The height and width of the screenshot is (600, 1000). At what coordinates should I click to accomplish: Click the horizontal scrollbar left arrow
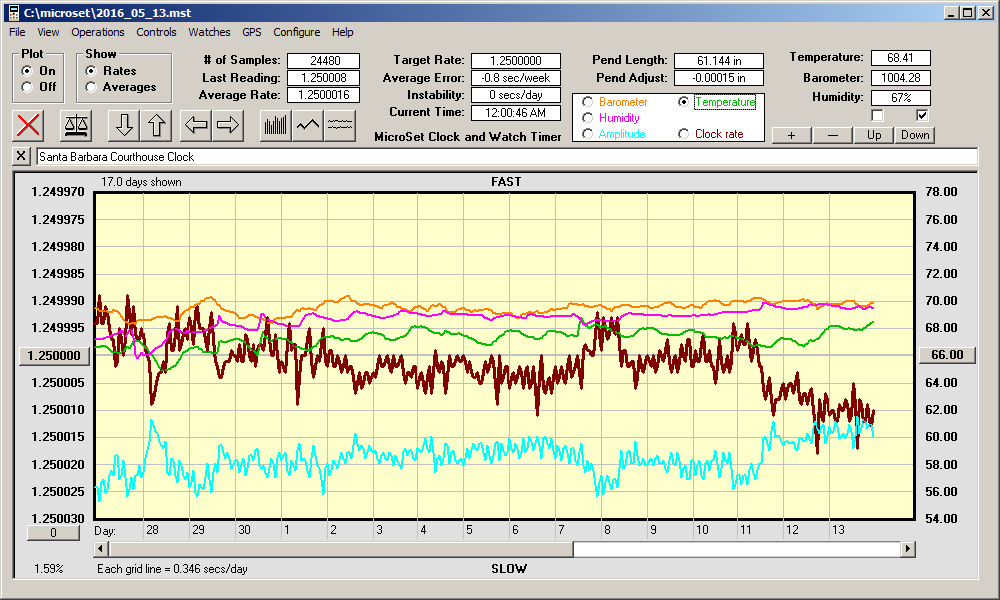(x=101, y=548)
